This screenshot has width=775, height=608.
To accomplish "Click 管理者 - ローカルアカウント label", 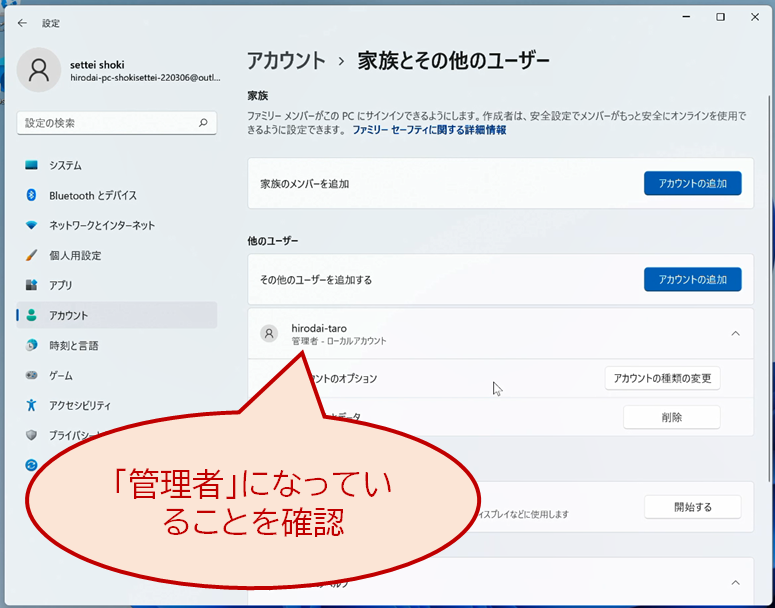I will point(339,341).
